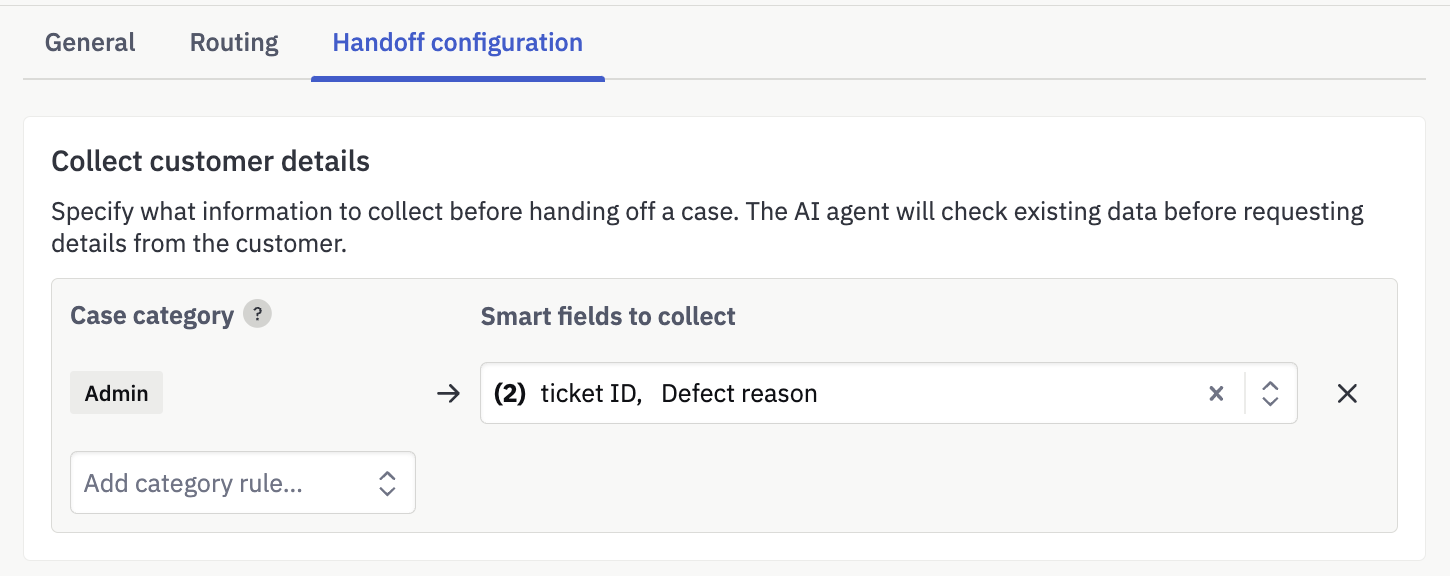Select the Handoff configuration tab

click(x=457, y=43)
